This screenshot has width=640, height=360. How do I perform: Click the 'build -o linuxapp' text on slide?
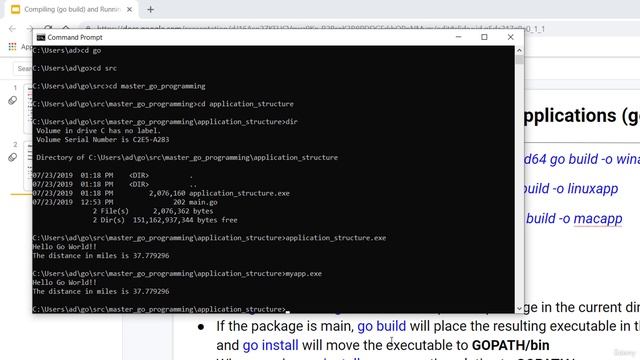coord(570,189)
